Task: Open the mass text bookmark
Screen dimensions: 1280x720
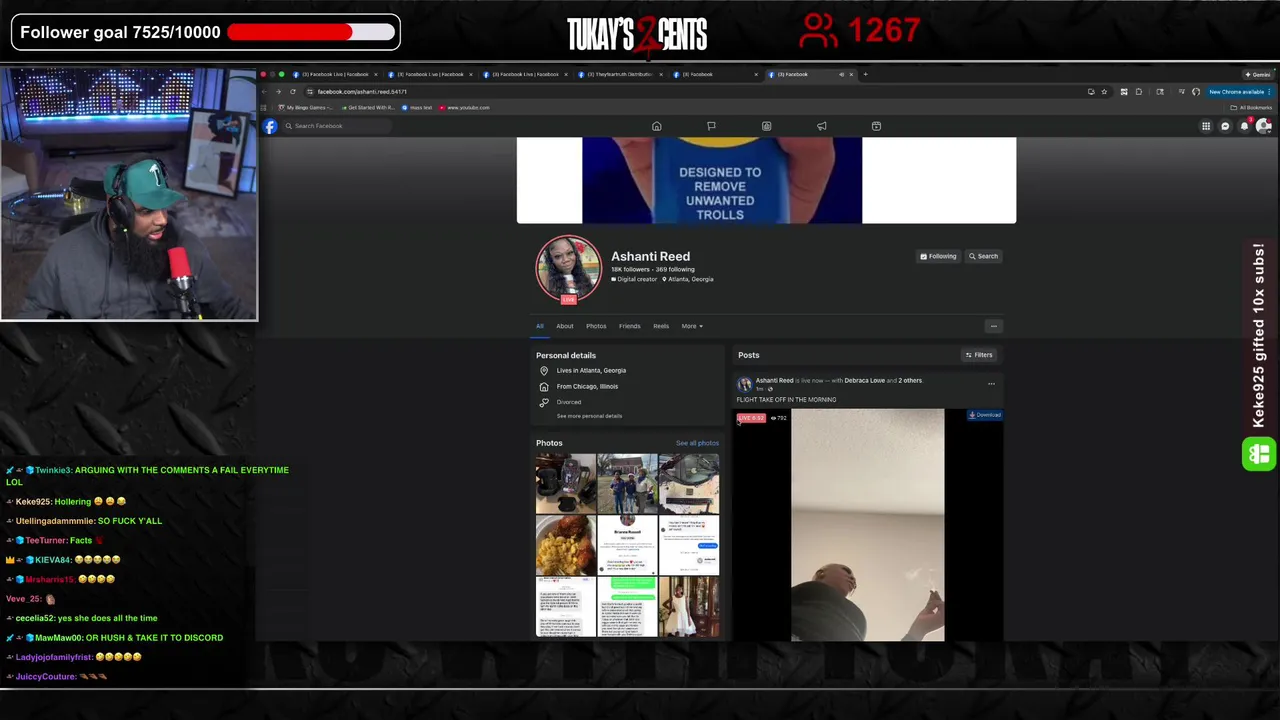Action: point(418,107)
